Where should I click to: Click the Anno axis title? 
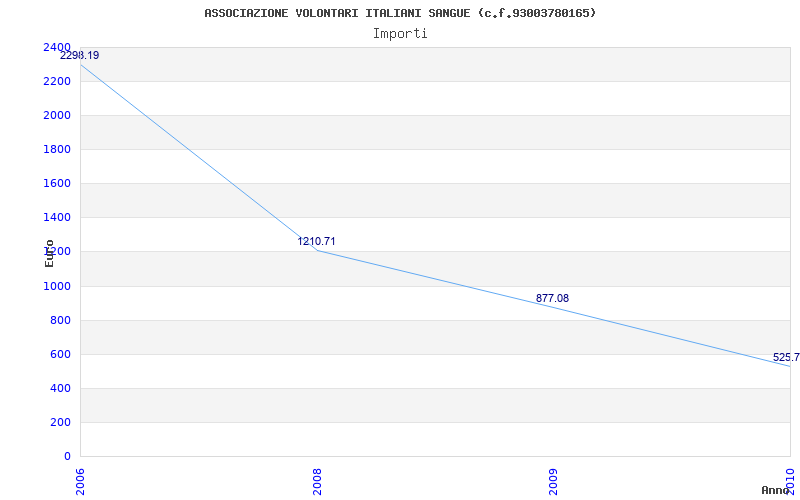(x=776, y=490)
